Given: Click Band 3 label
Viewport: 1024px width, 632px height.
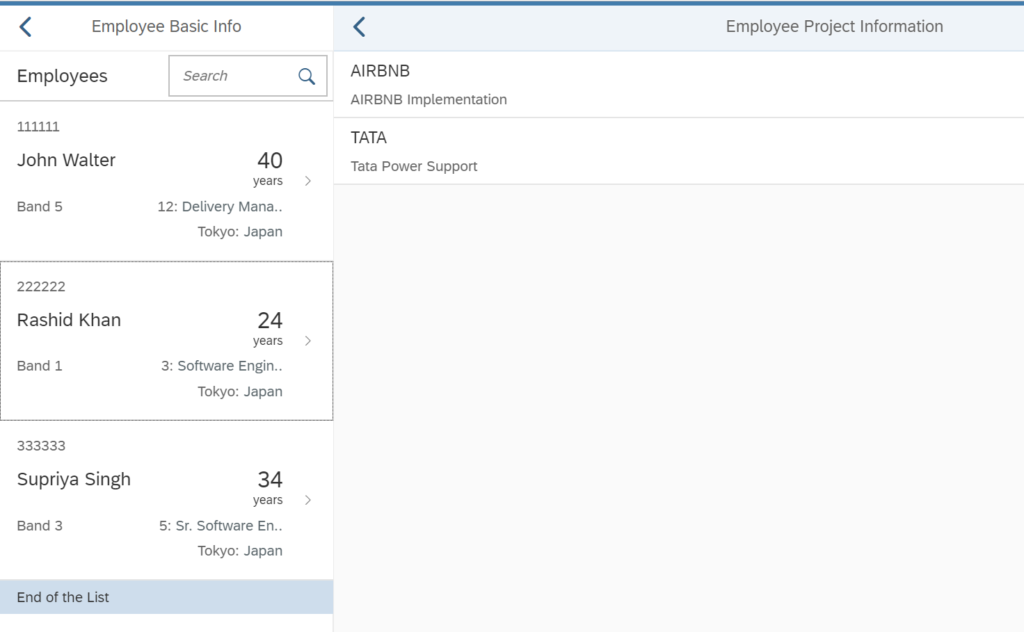Looking at the screenshot, I should 40,526.
